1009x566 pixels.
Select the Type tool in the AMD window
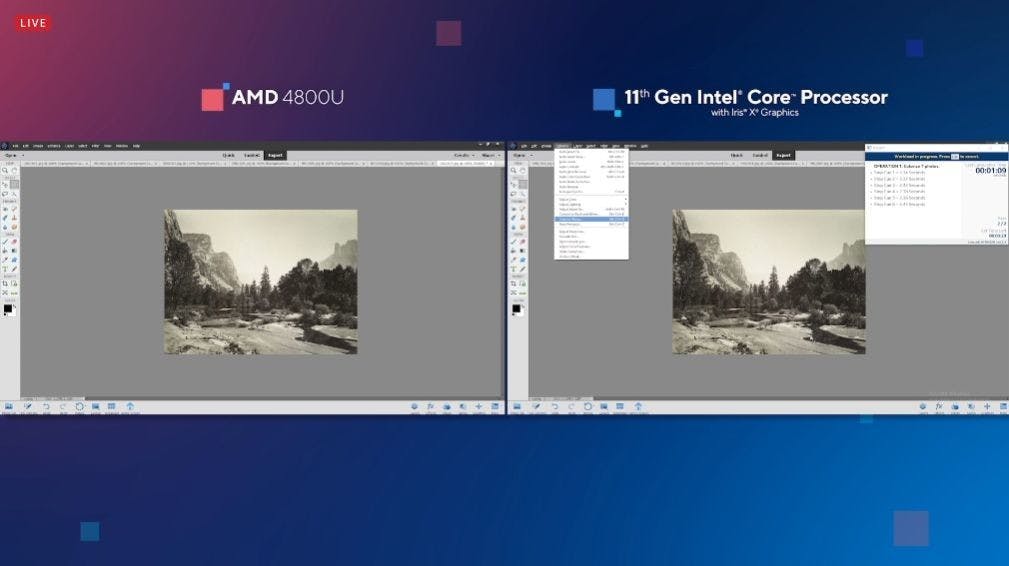point(5,269)
